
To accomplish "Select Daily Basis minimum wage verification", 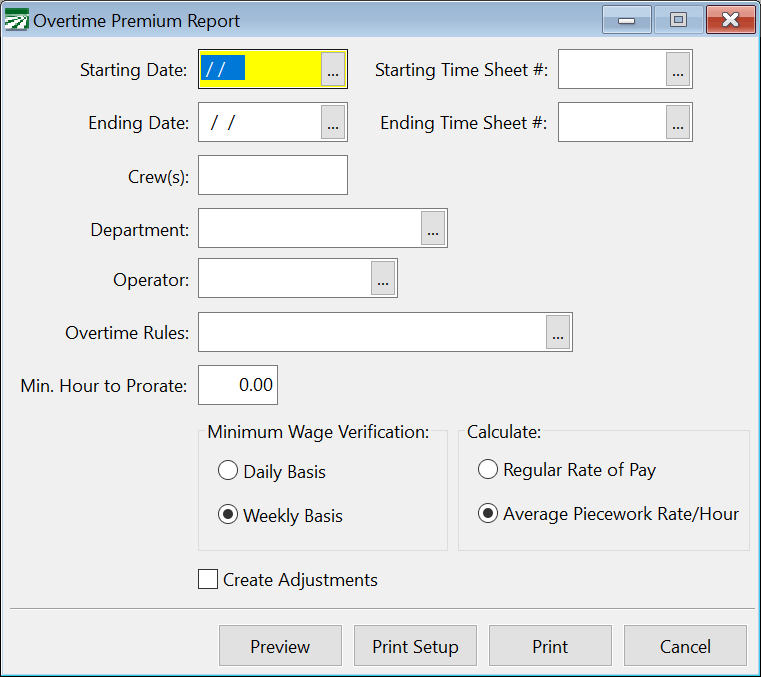I will pyautogui.click(x=228, y=471).
